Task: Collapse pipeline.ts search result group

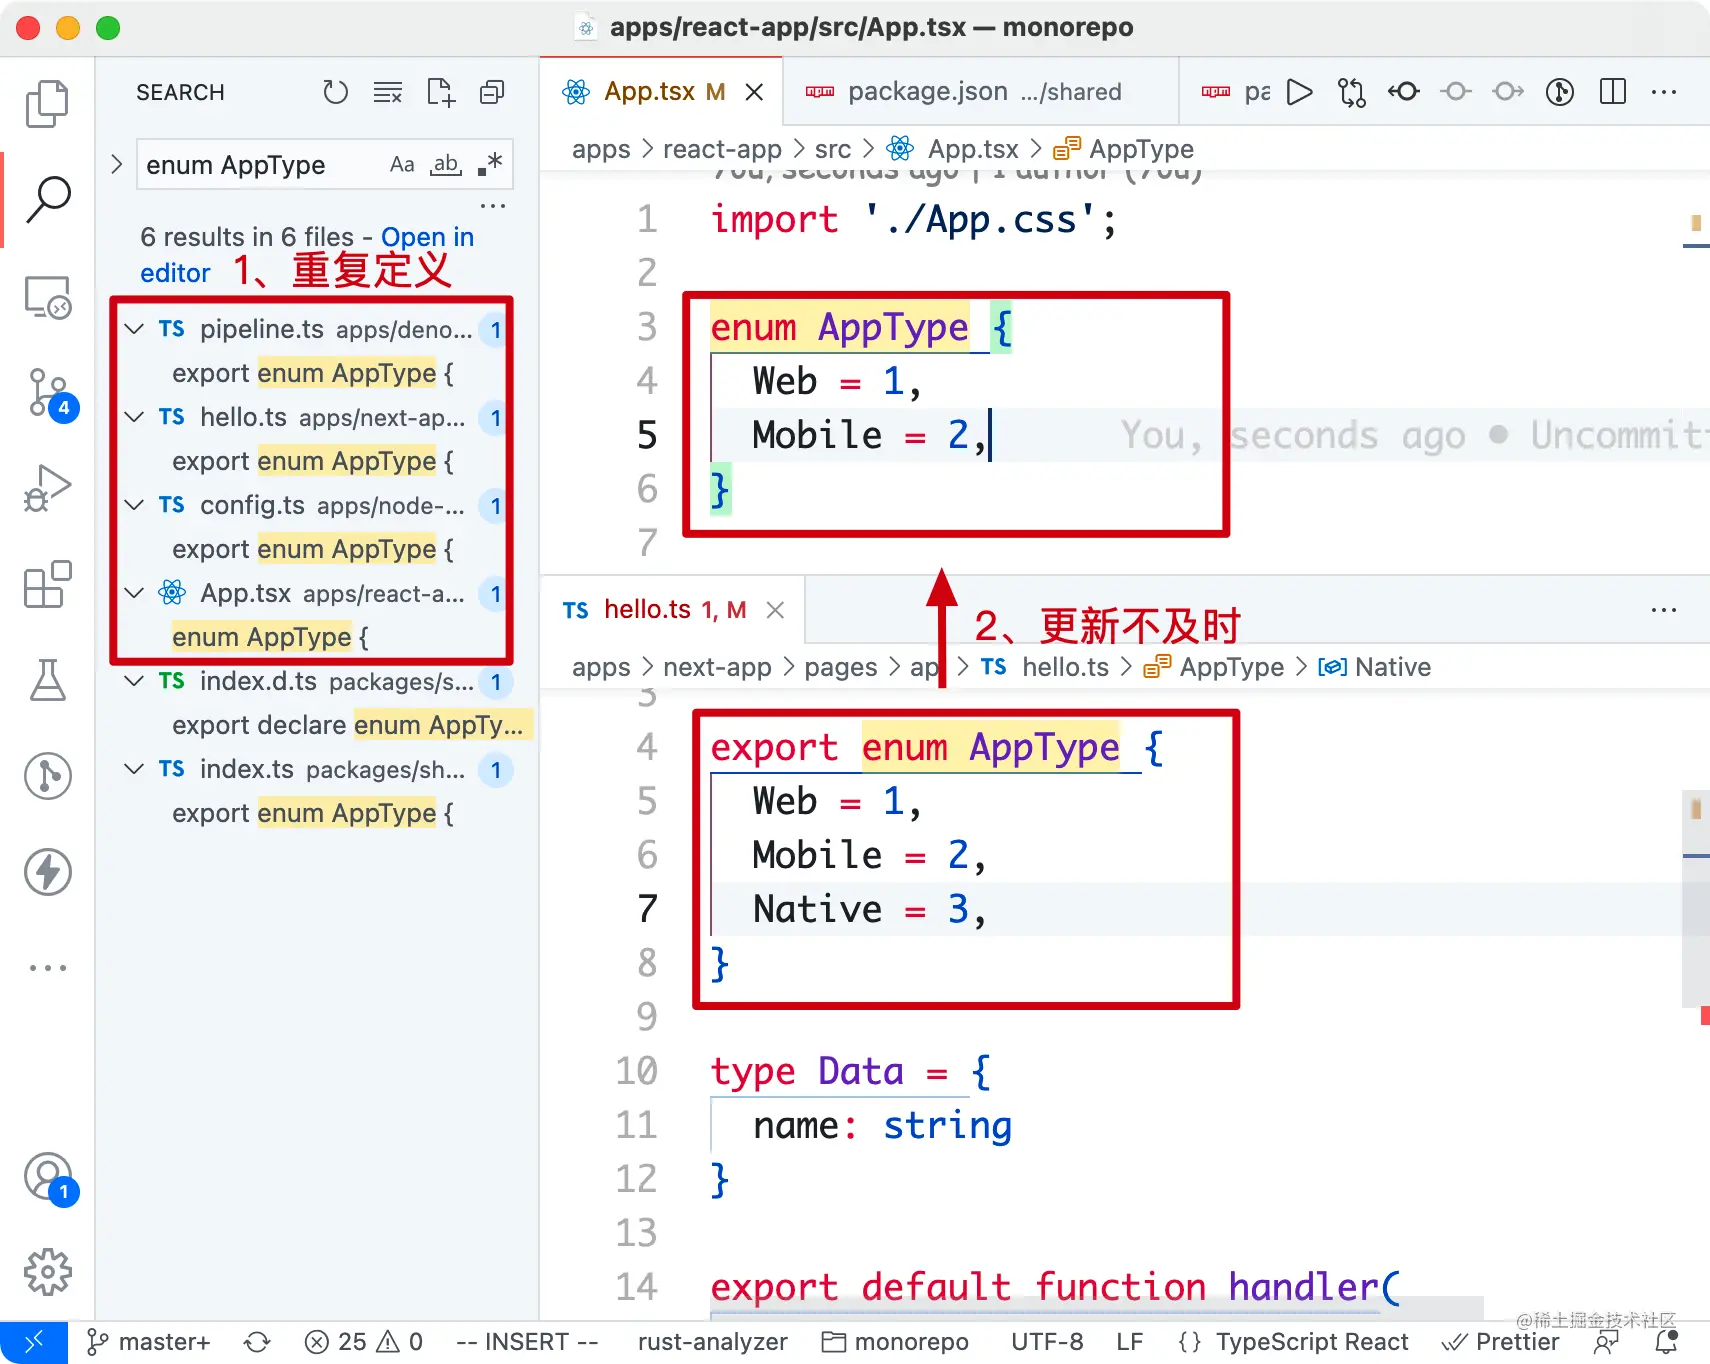Action: (x=134, y=330)
